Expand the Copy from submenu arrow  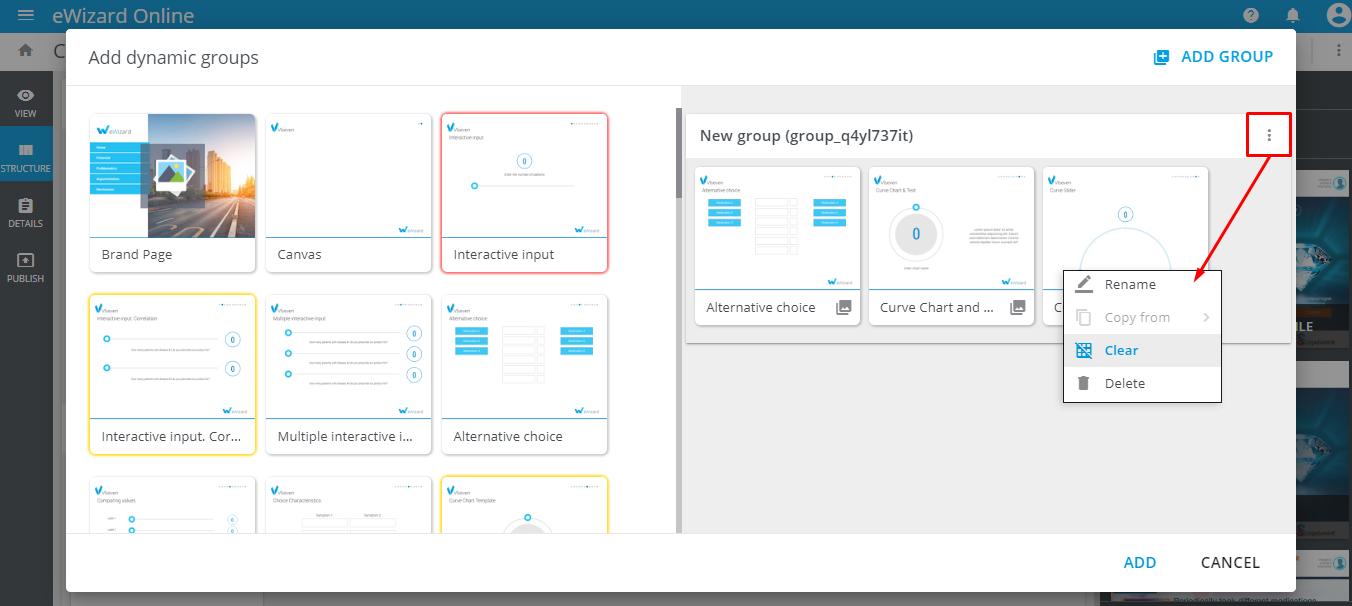[1206, 318]
